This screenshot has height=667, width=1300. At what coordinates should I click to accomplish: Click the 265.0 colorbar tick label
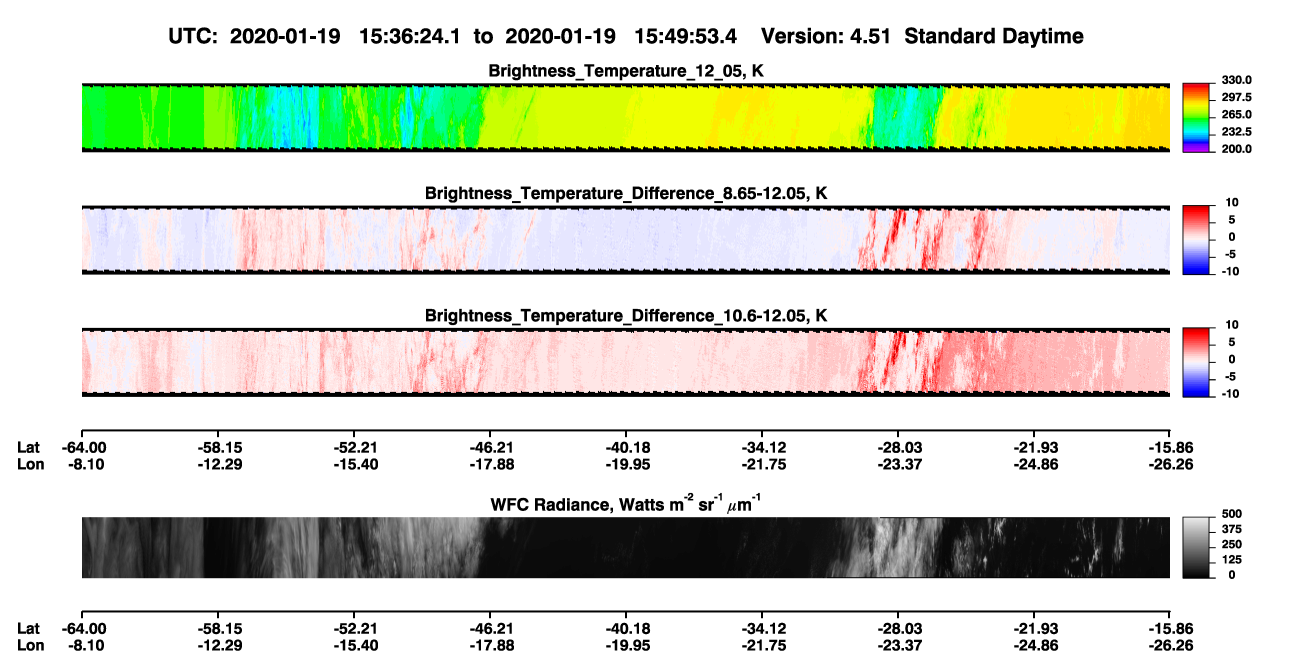pos(1237,114)
